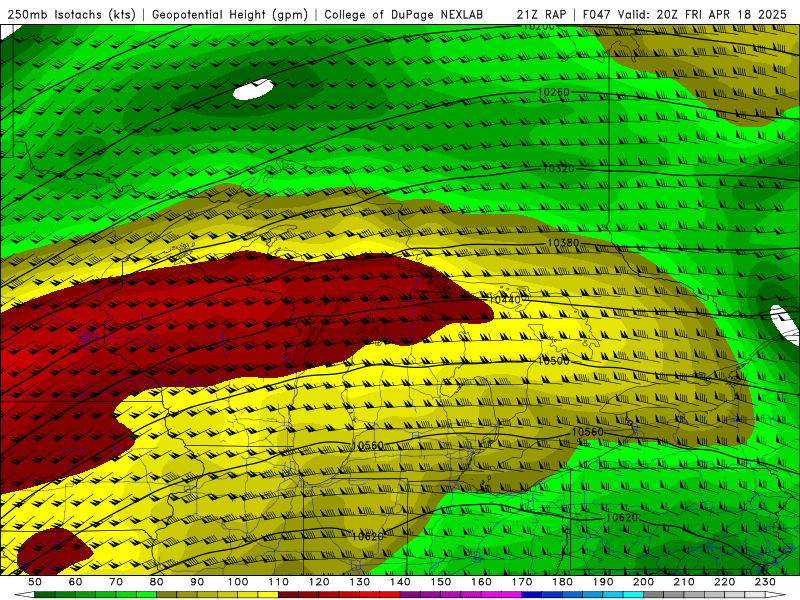The height and width of the screenshot is (600, 800).
Task: Click the 10500 height contour label
Action: tap(554, 361)
